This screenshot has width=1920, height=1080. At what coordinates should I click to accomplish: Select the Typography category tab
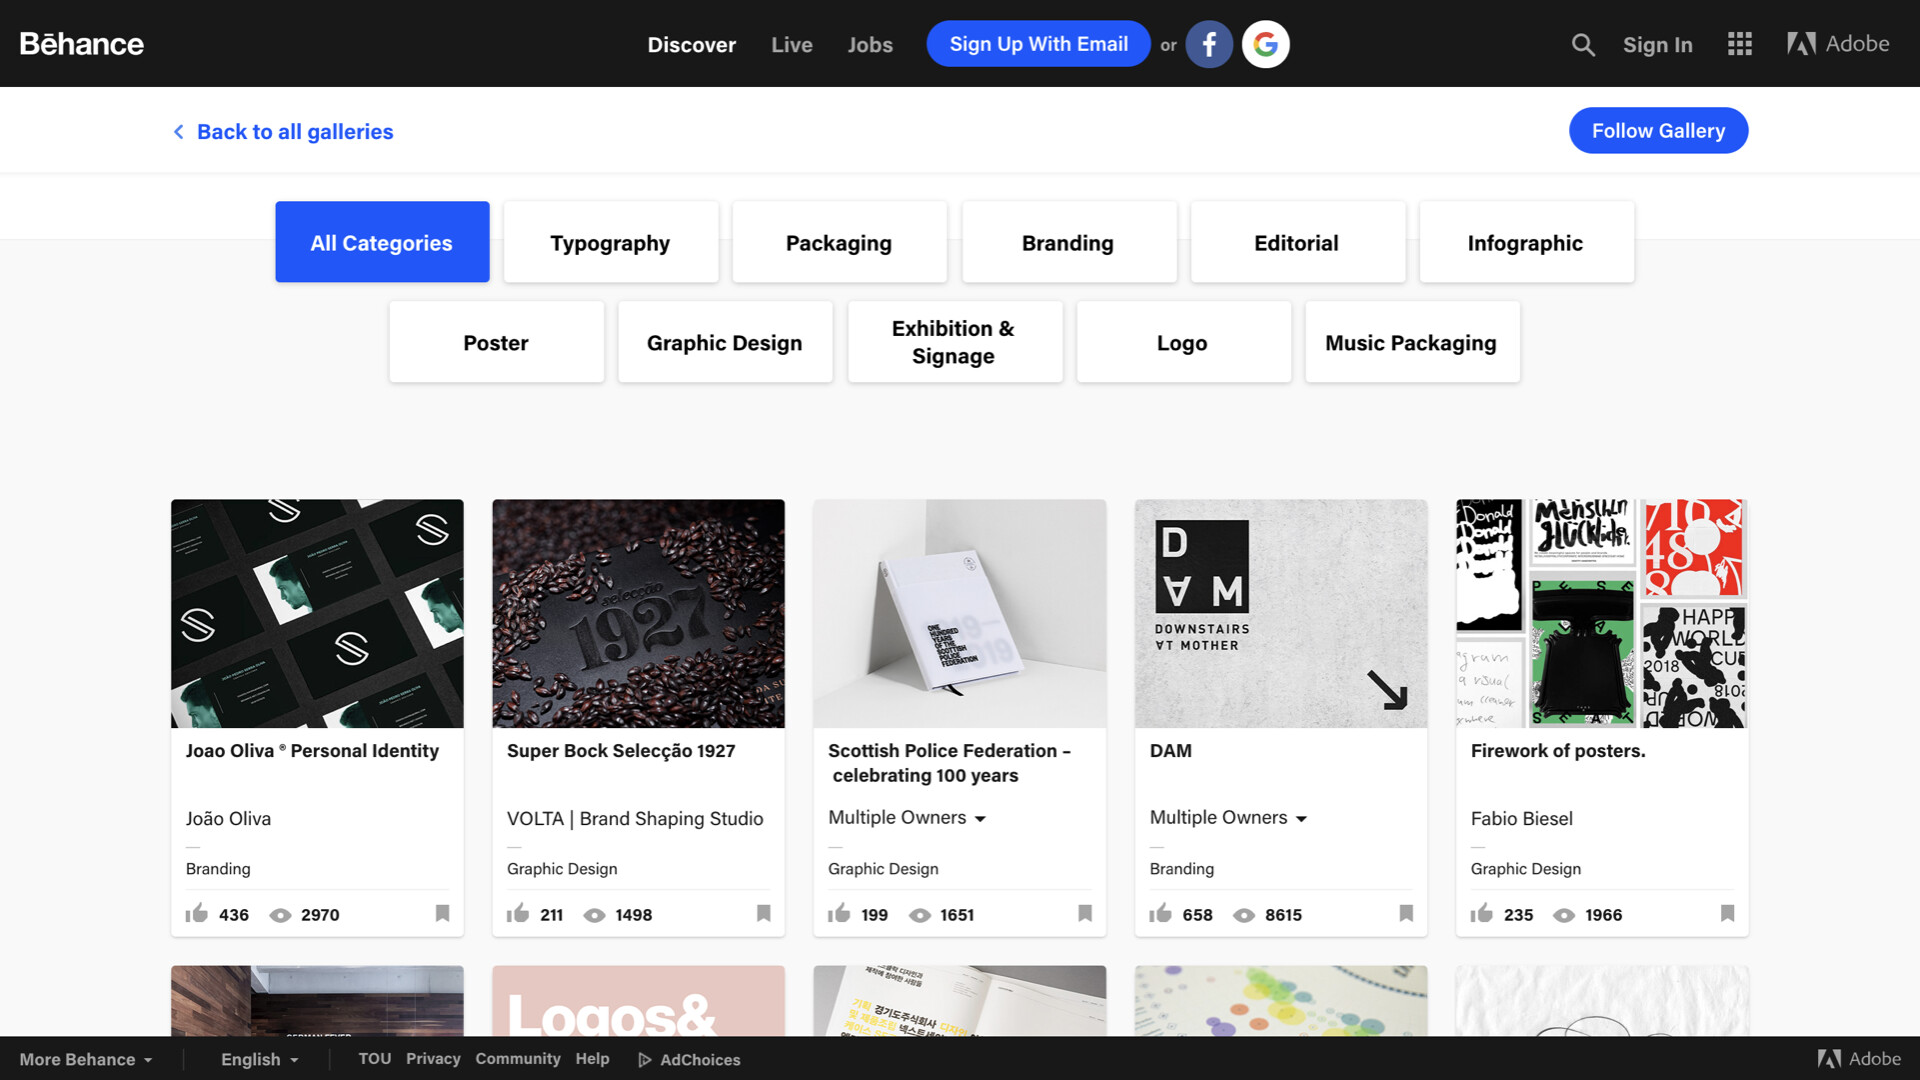click(610, 243)
